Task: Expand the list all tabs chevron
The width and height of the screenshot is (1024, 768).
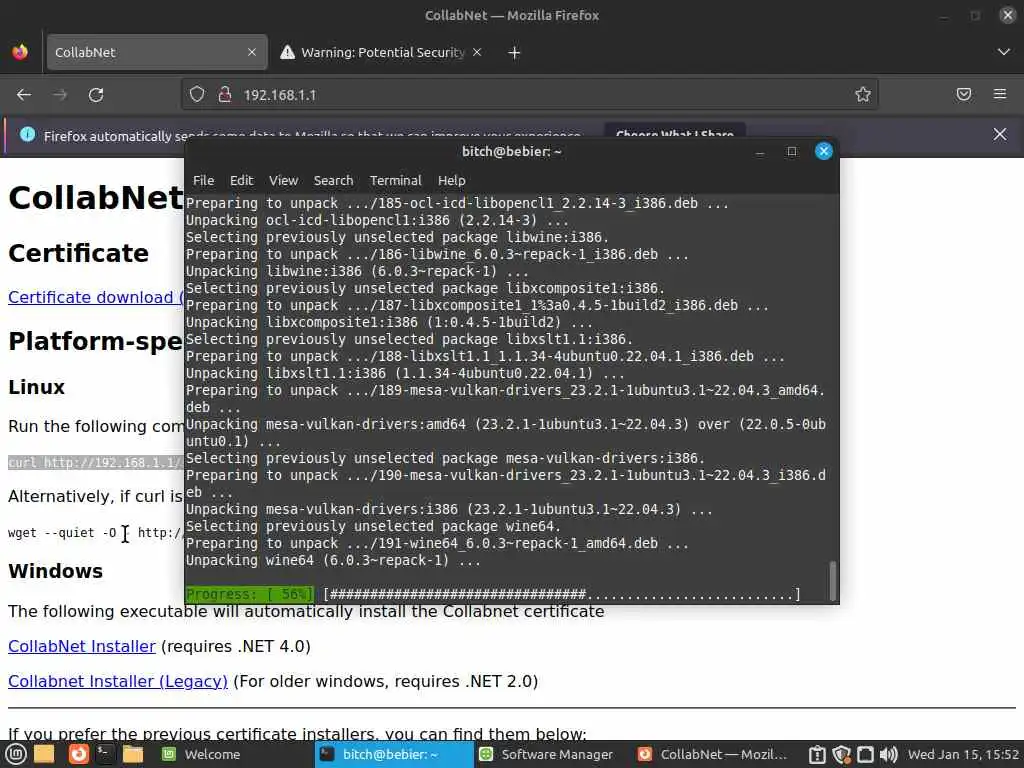Action: (1004, 52)
